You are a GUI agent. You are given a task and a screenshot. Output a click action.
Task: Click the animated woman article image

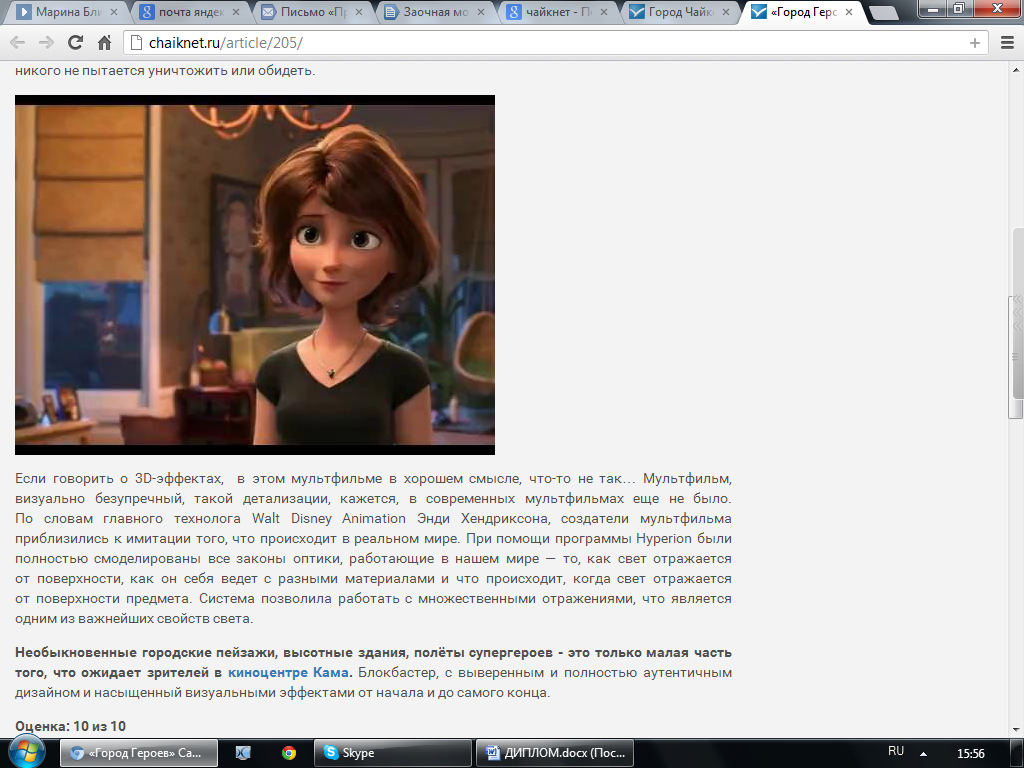[255, 275]
